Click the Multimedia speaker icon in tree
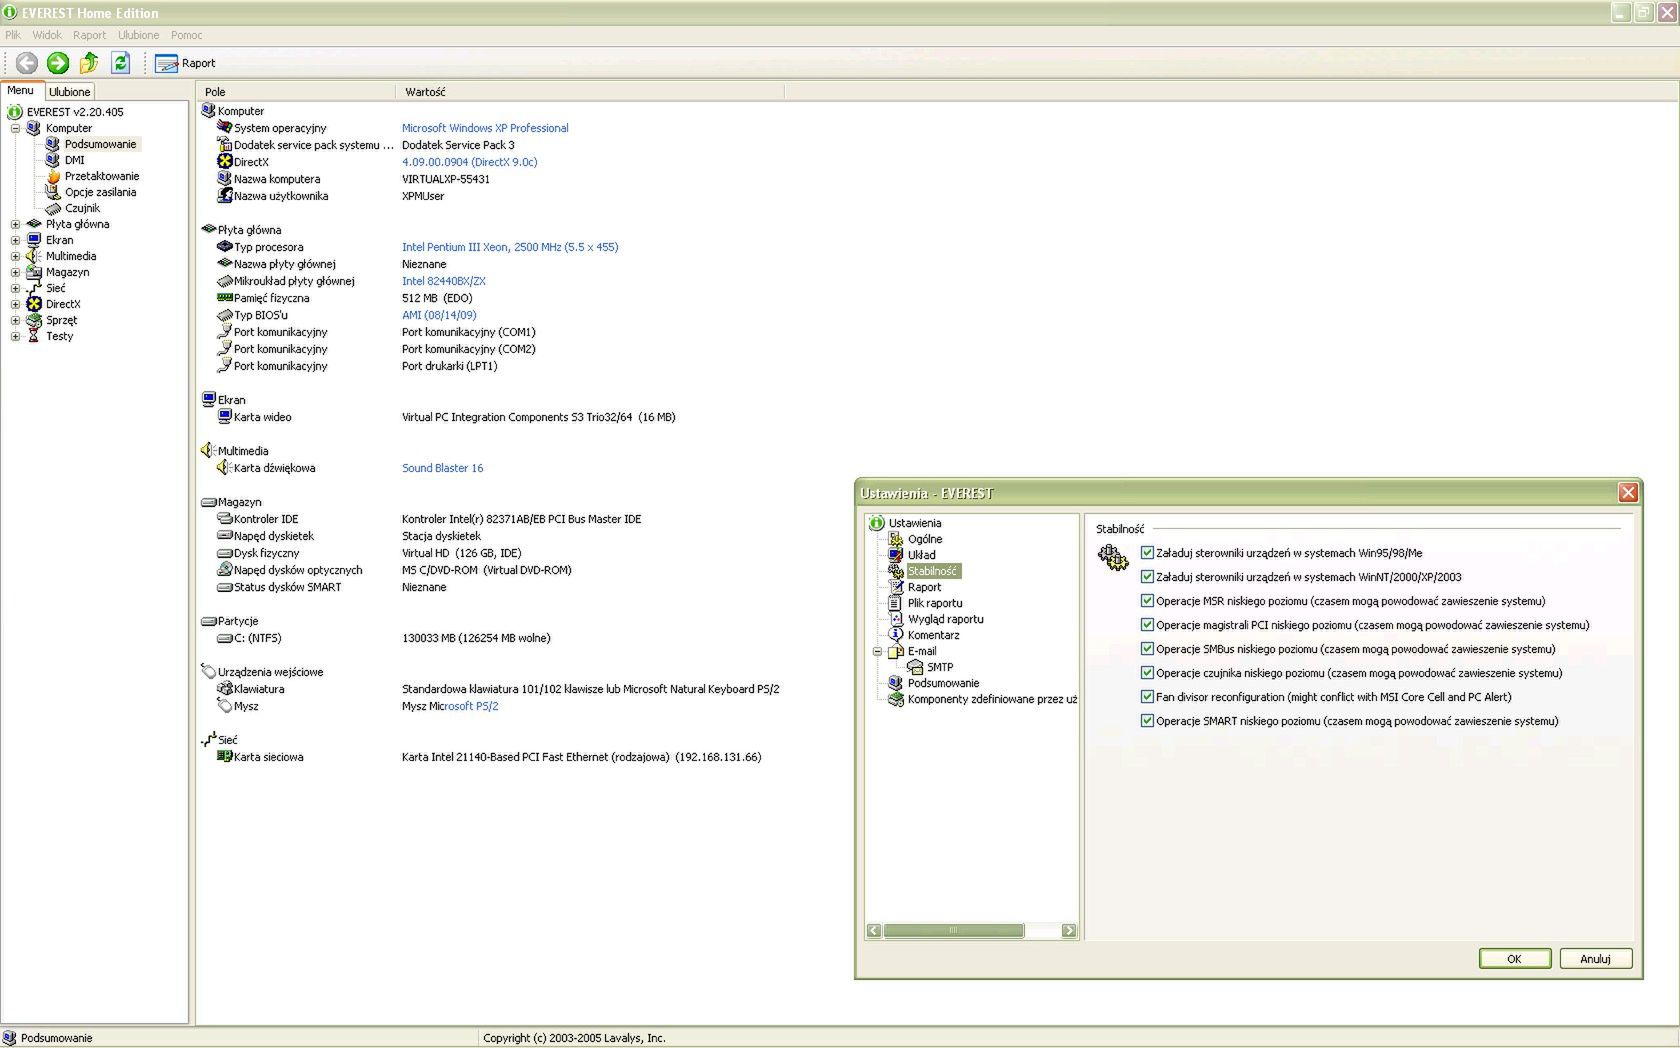 point(34,256)
